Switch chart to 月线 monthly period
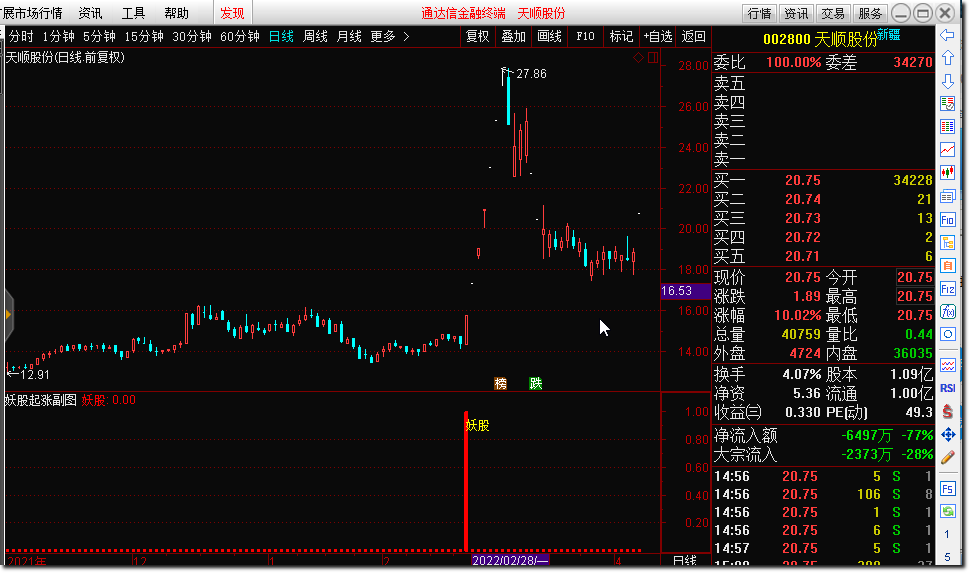Image resolution: width=971 pixels, height=573 pixels. click(x=349, y=37)
